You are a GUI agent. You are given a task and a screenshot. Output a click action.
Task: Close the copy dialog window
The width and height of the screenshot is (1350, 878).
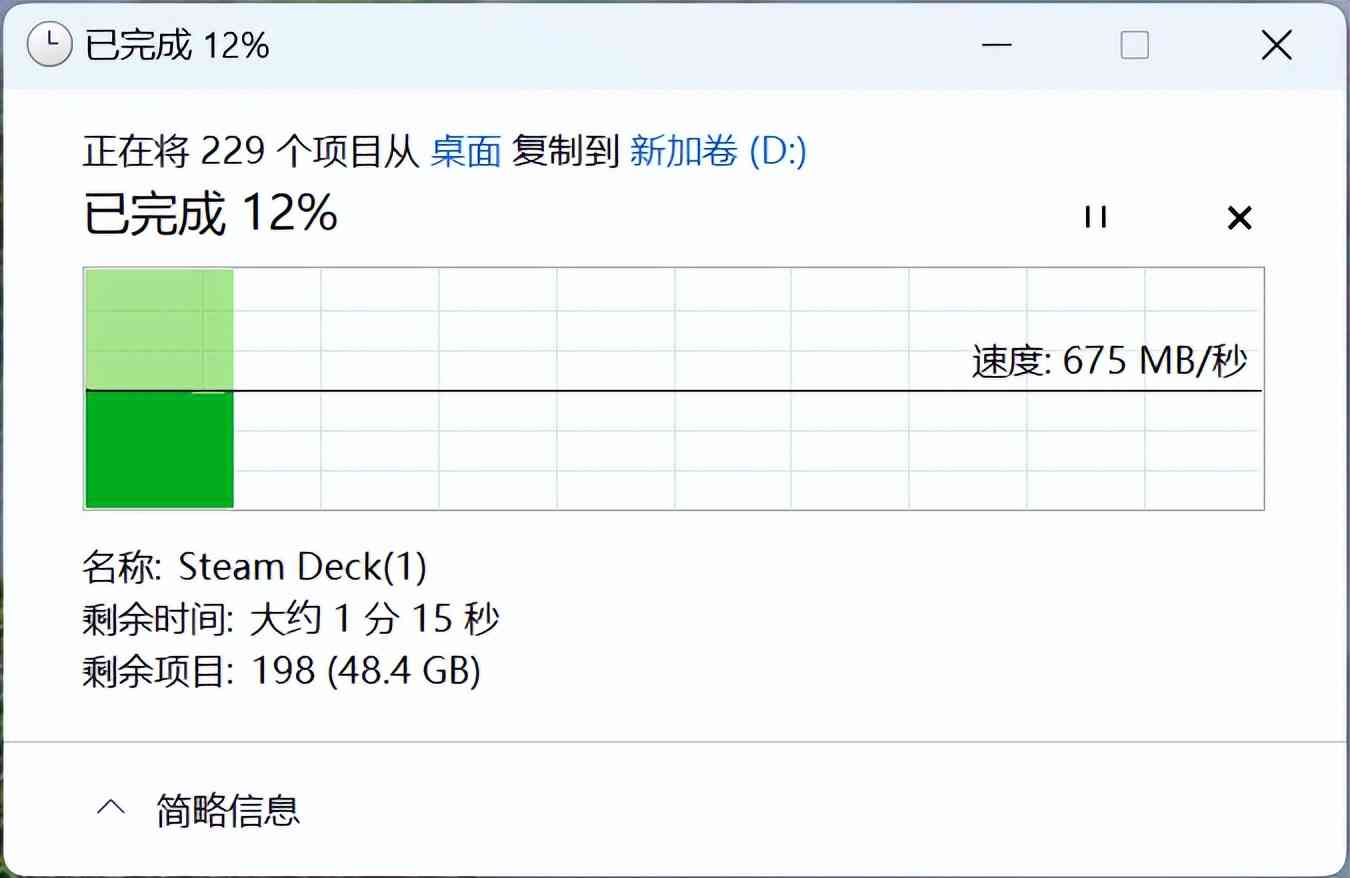point(1276,45)
